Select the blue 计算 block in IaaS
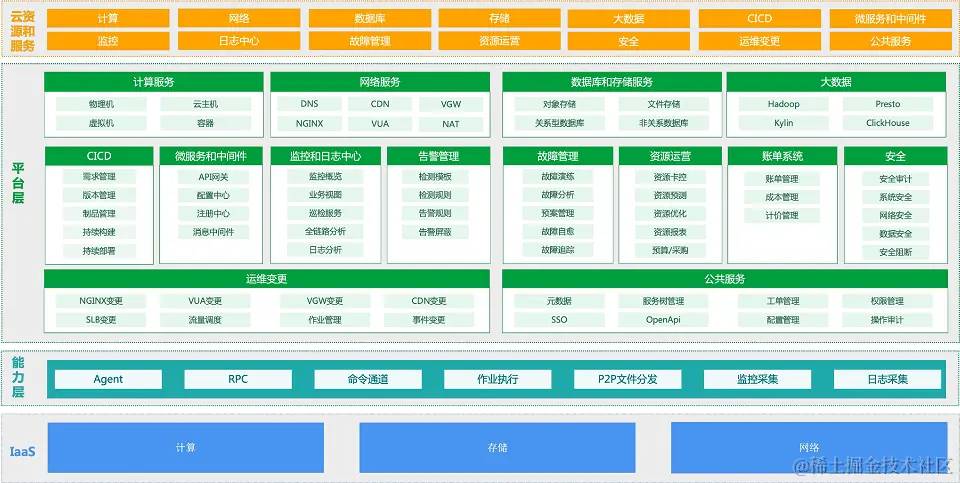 pos(186,447)
